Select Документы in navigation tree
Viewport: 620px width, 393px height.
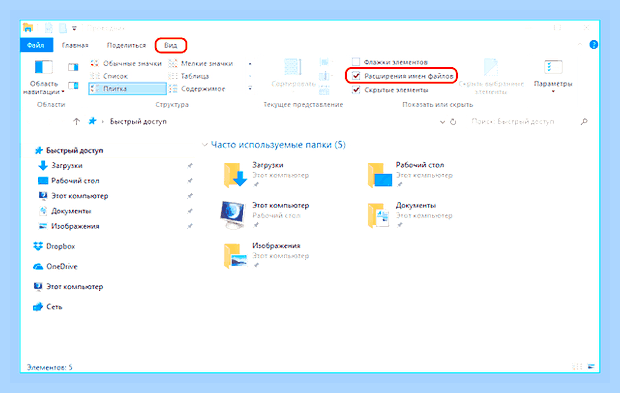(64, 211)
